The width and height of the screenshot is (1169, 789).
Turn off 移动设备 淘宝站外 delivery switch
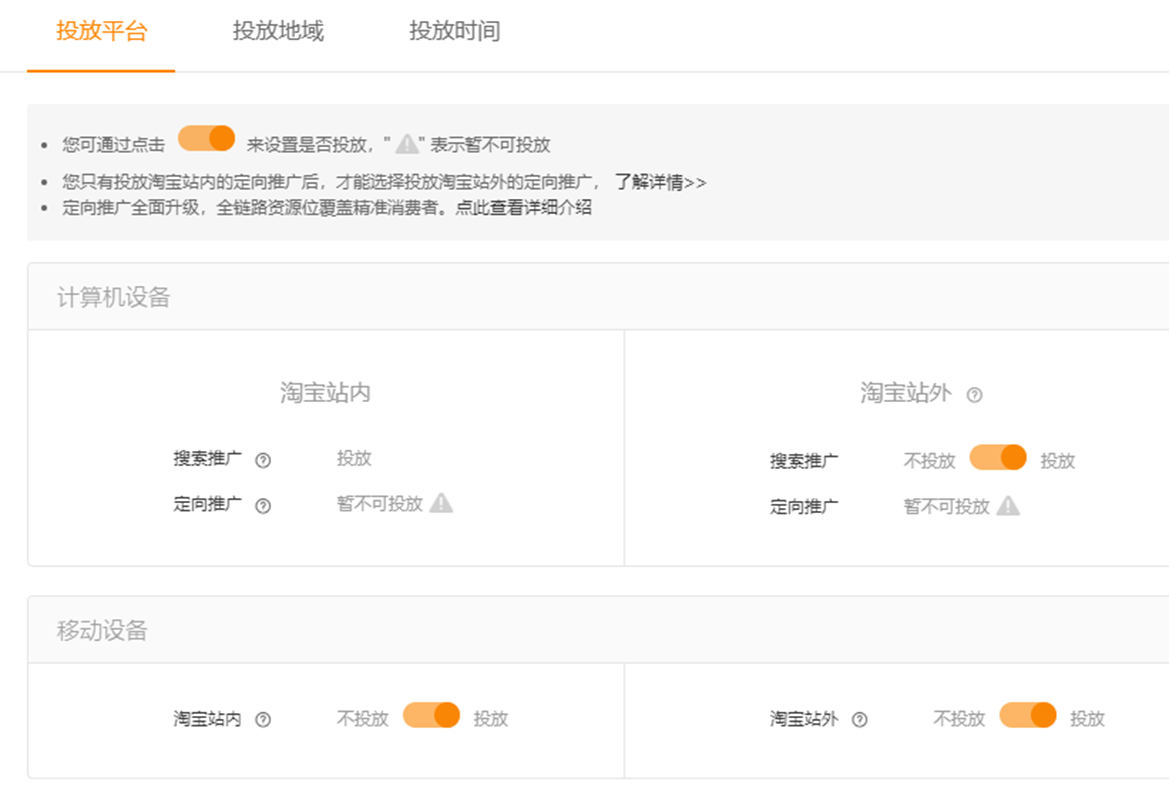1027,716
